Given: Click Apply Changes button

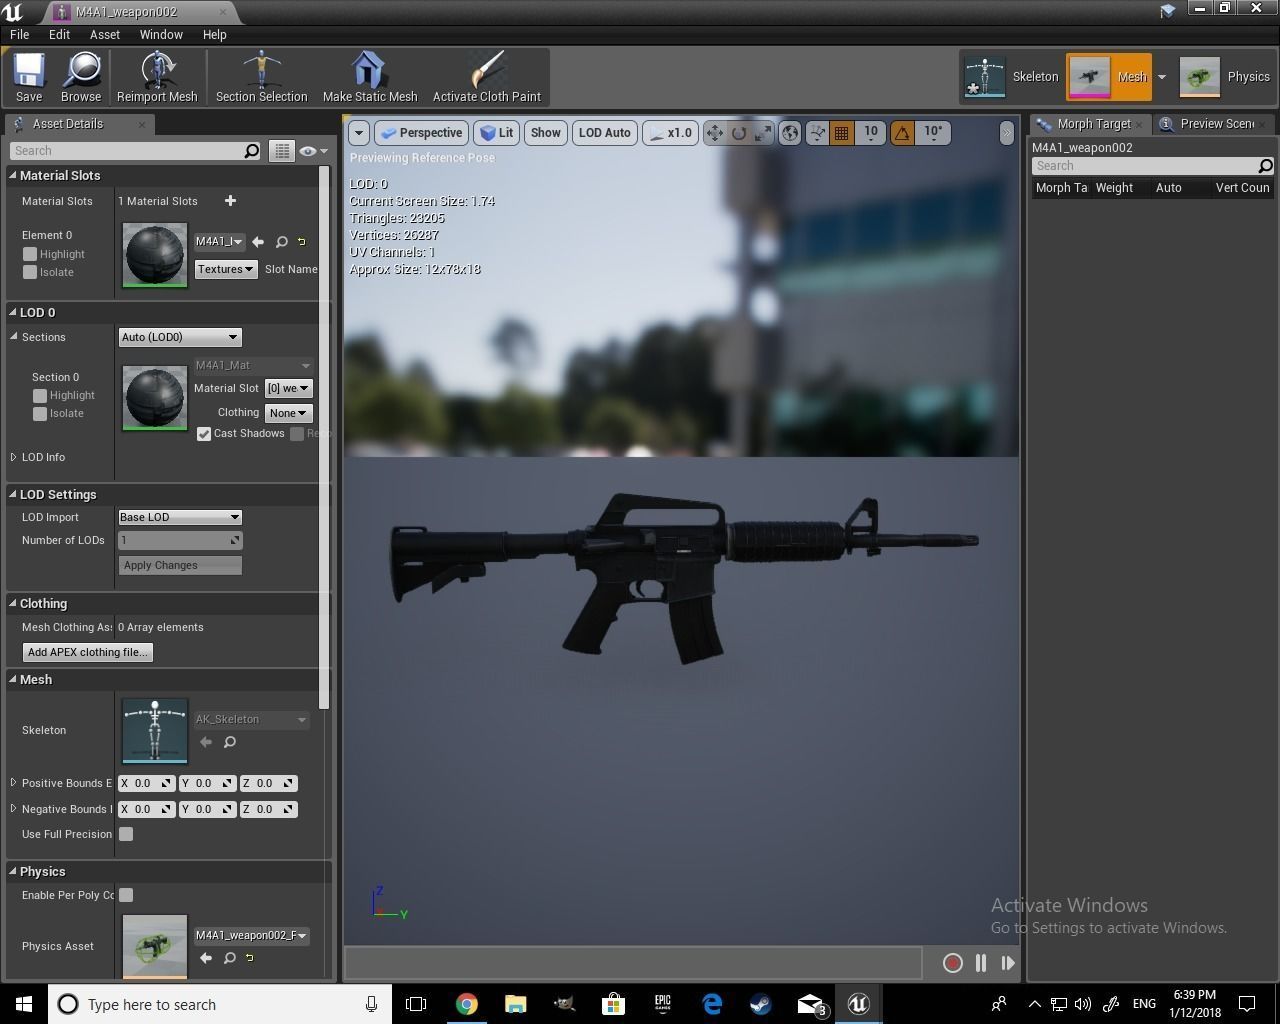Looking at the screenshot, I should coord(180,565).
